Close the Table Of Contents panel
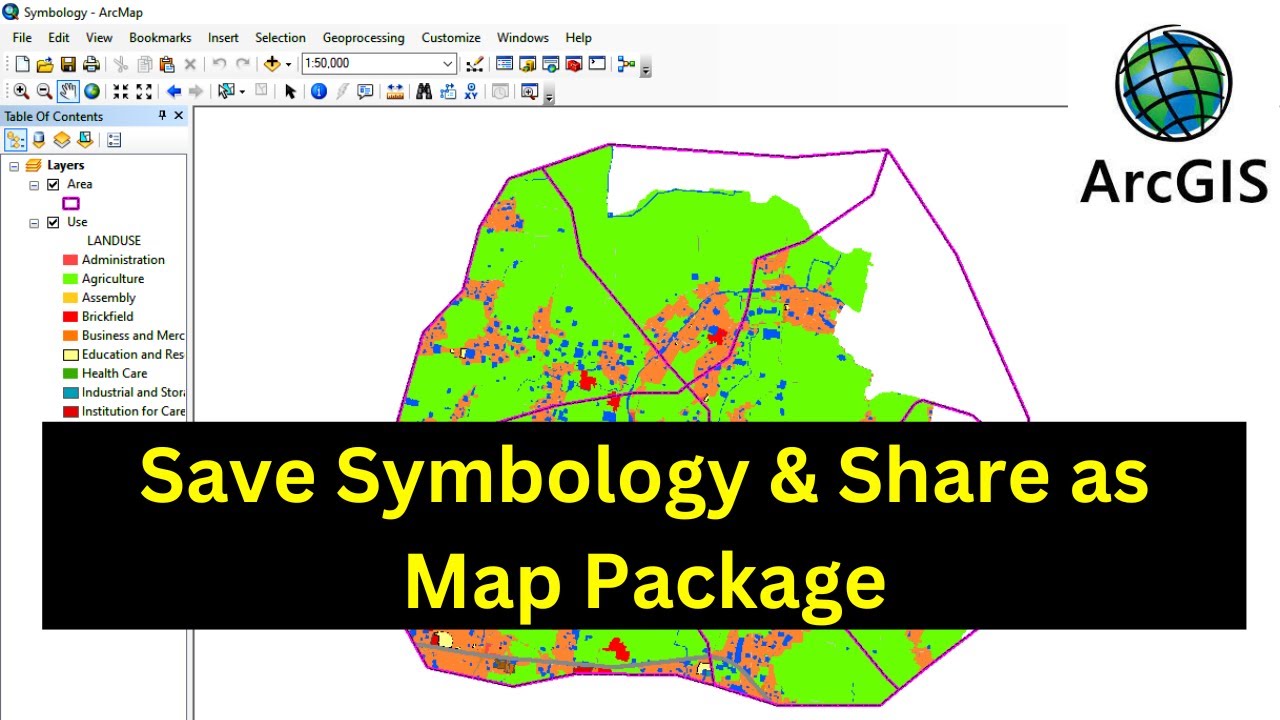This screenshot has height=720, width=1280. [x=179, y=116]
